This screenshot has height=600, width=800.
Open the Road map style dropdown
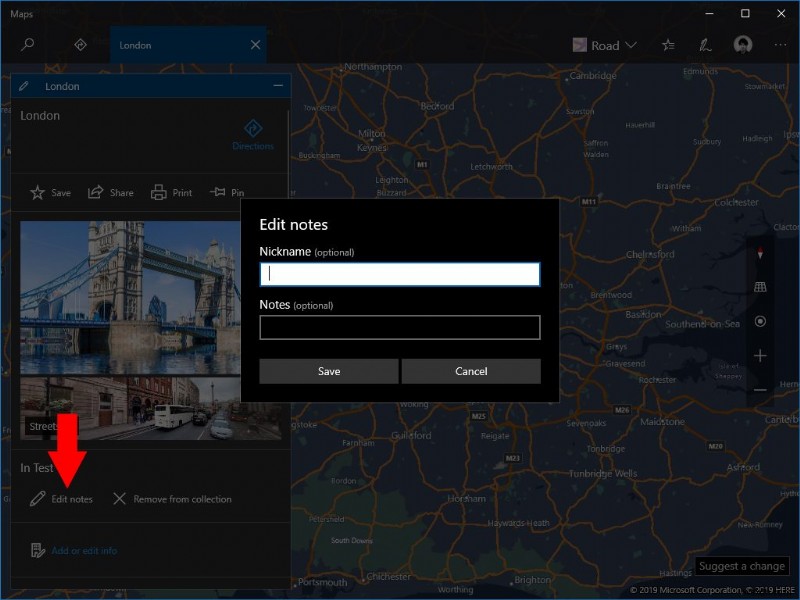tap(605, 44)
